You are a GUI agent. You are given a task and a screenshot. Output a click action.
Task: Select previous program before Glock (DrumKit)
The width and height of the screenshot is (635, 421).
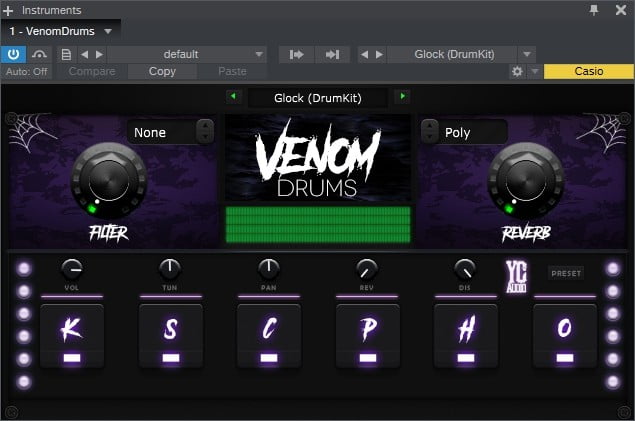coord(364,54)
